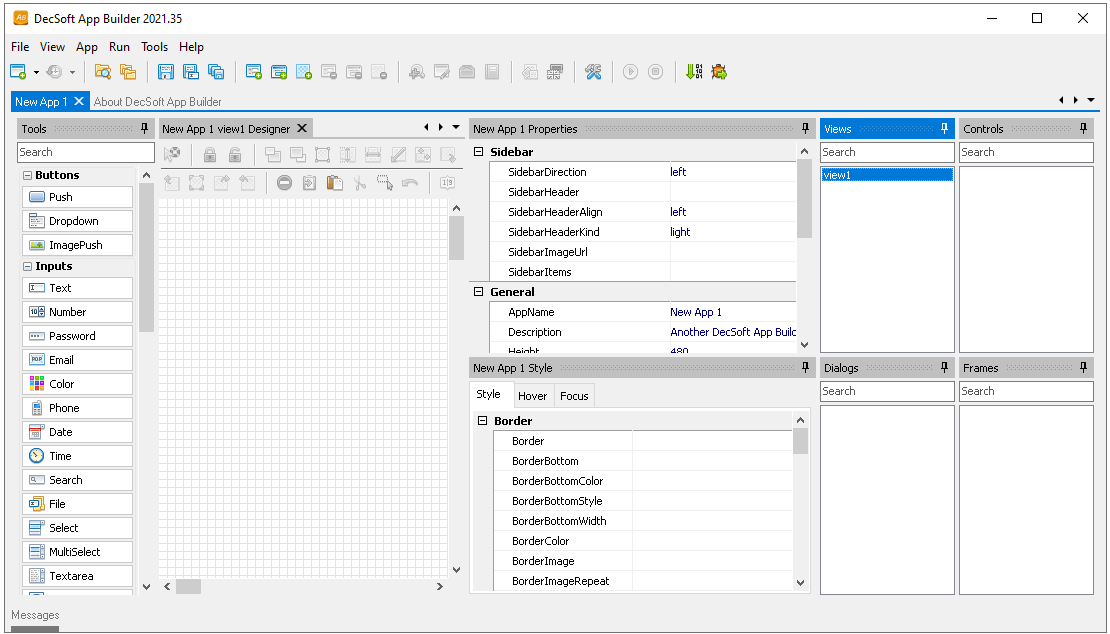Click the Add new view icon
This screenshot has width=1110, height=634.
pyautogui.click(x=254, y=72)
